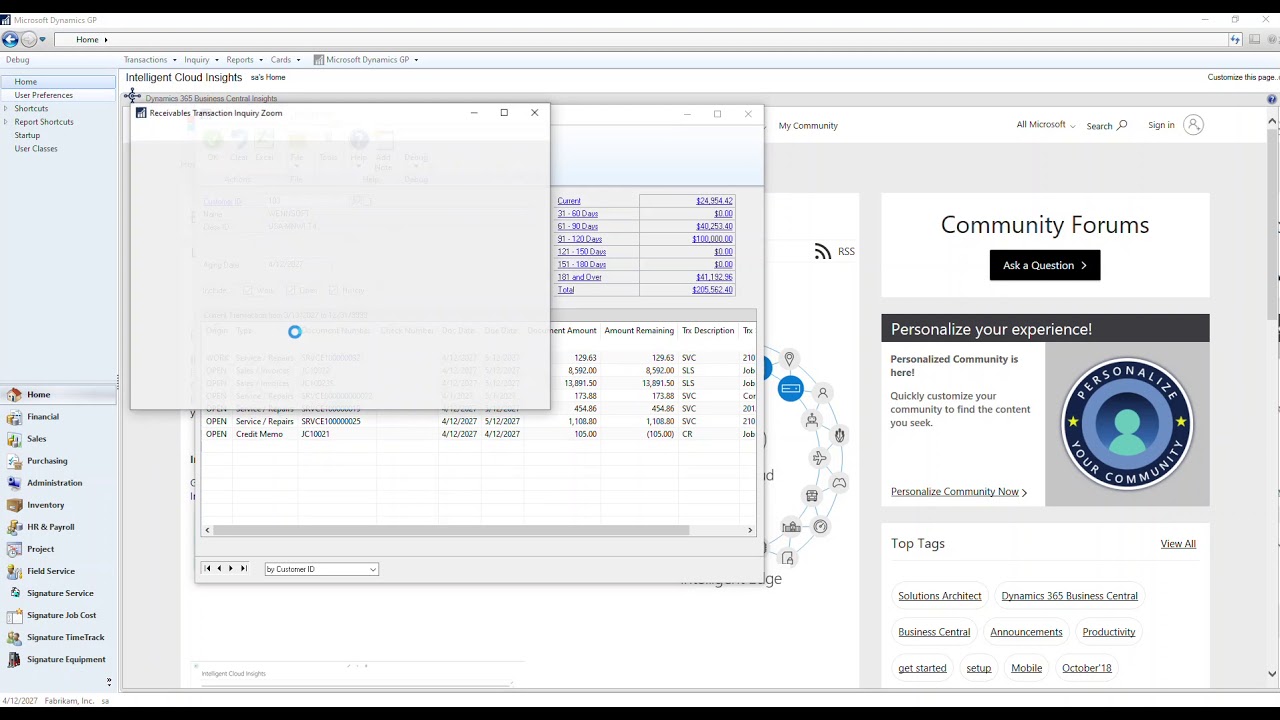Image resolution: width=1280 pixels, height=720 pixels.
Task: Click the Home breadcrumb arrow
Action: (x=105, y=40)
